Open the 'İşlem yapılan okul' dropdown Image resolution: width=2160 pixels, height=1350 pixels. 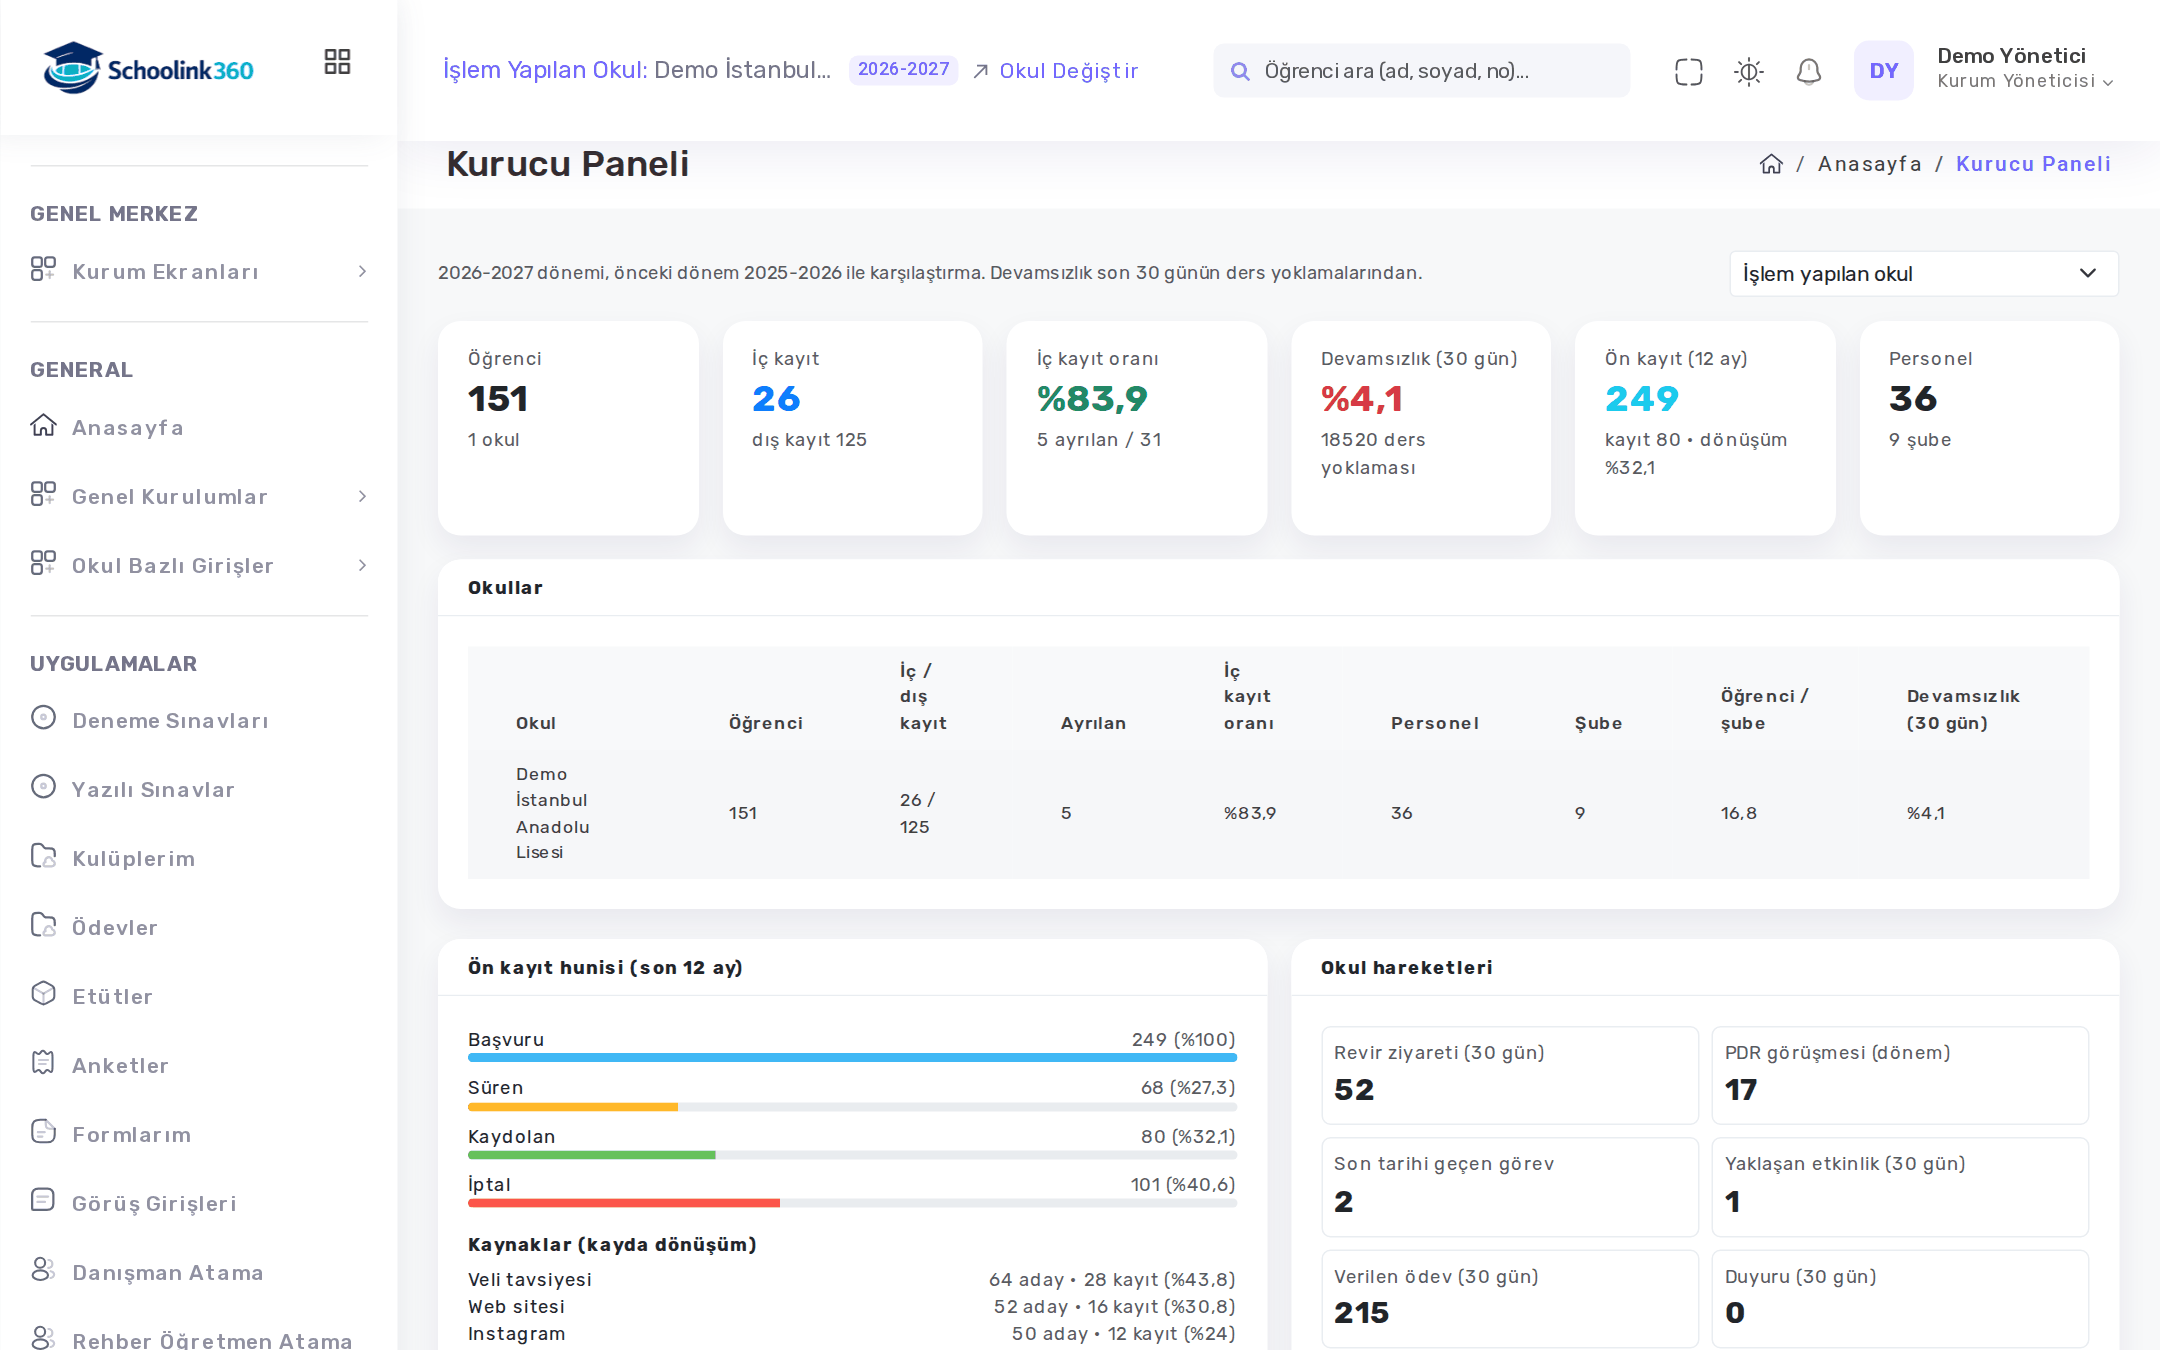pyautogui.click(x=1923, y=274)
